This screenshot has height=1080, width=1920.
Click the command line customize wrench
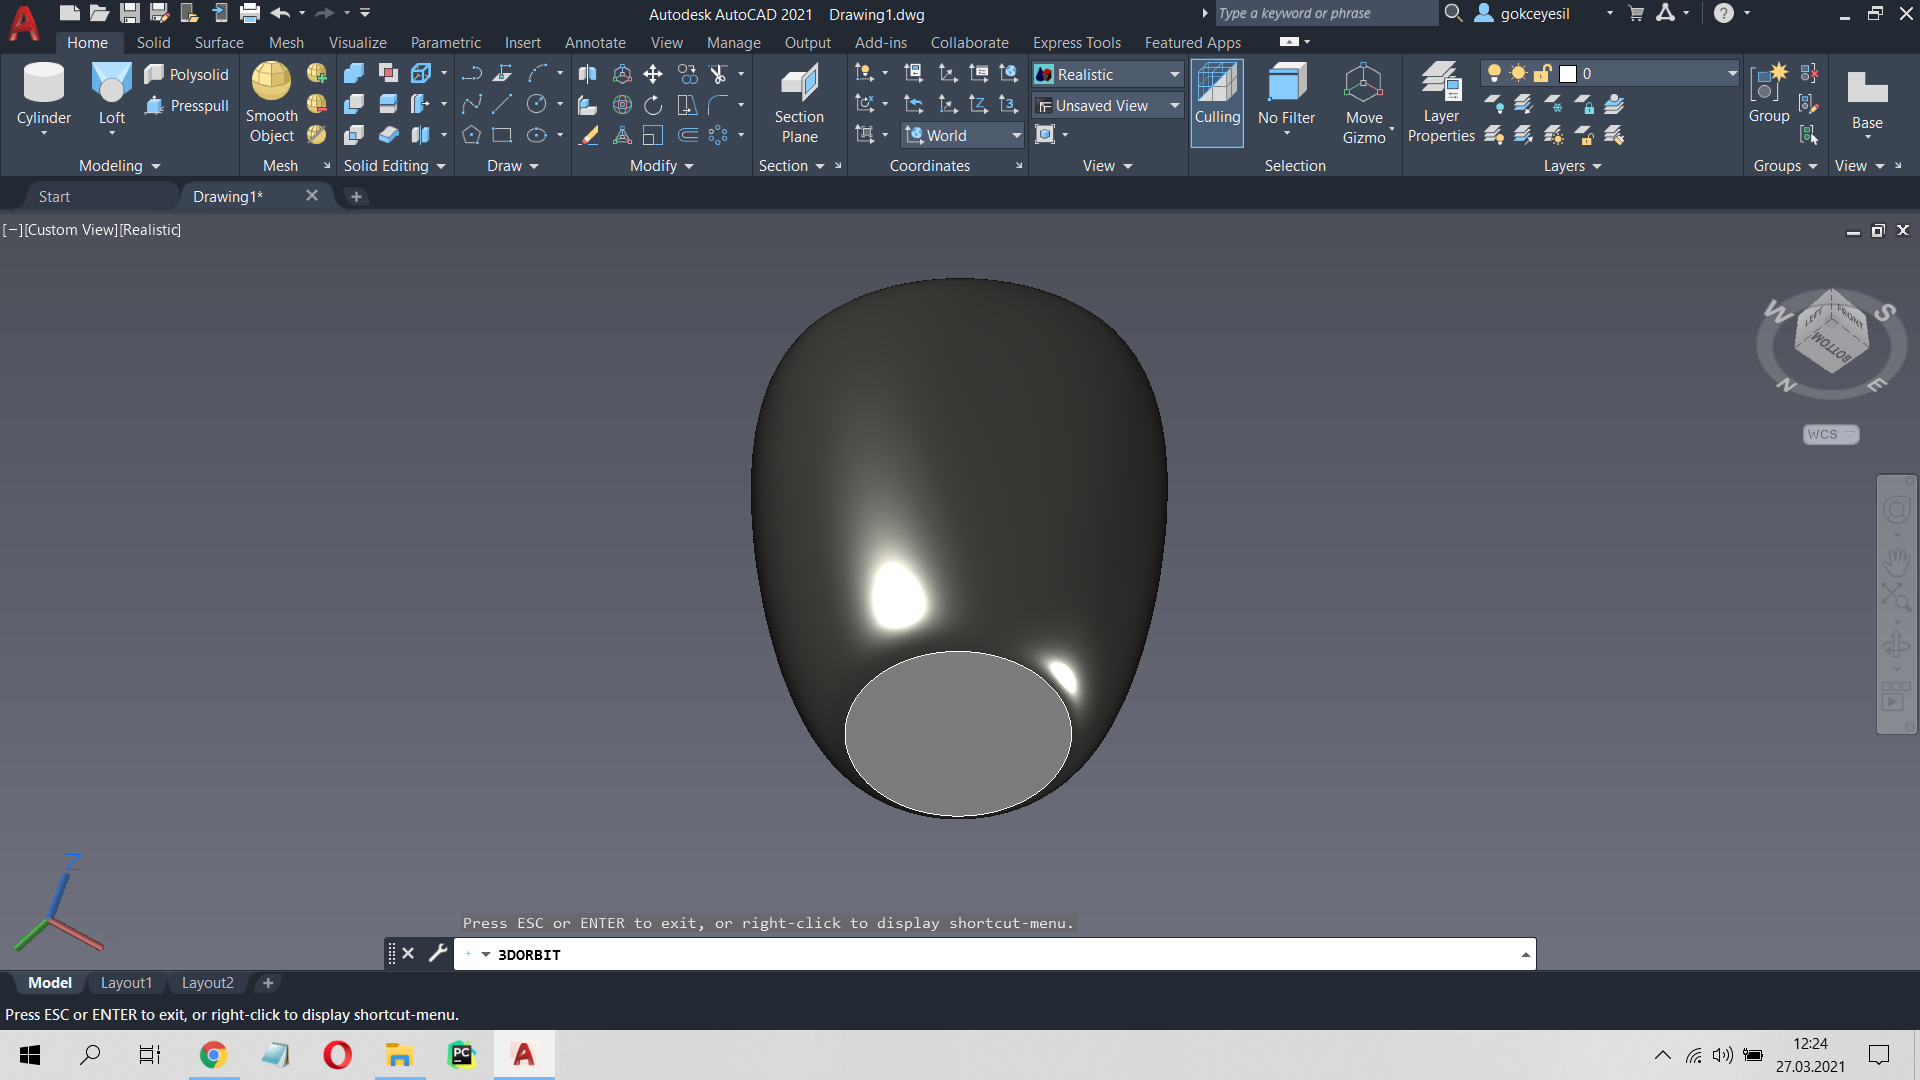point(437,953)
